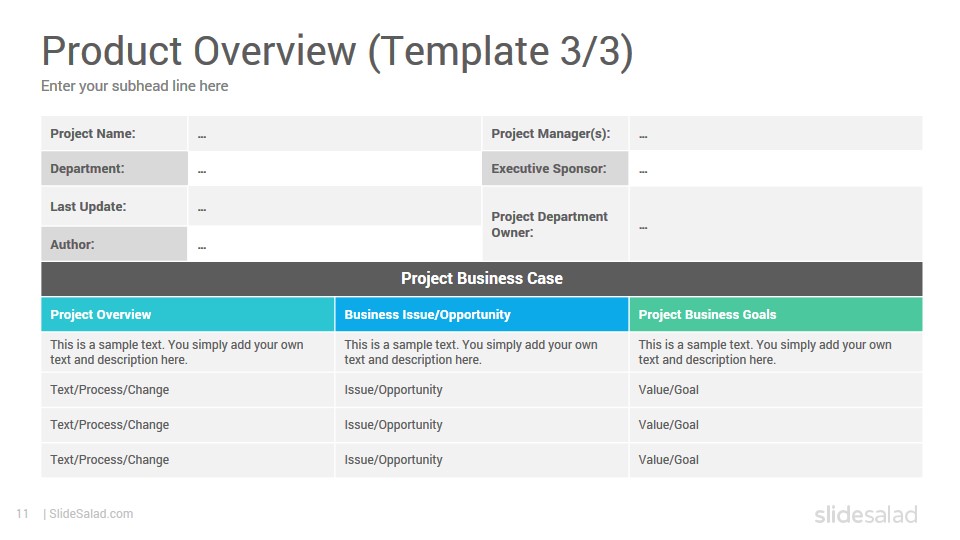Select the Last Update value field
The height and width of the screenshot is (540, 960).
335,206
